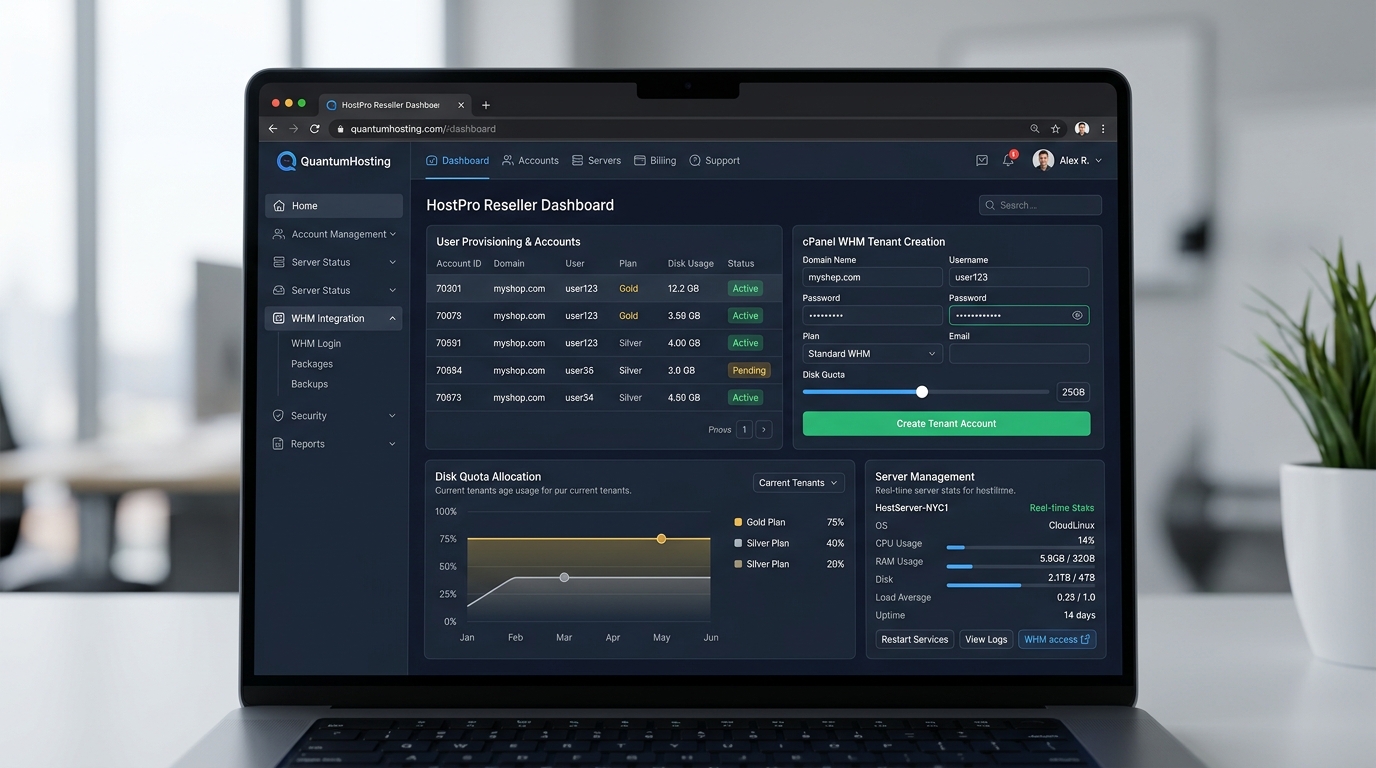Open the browser three-dot menu
1376x768 pixels.
[1103, 129]
